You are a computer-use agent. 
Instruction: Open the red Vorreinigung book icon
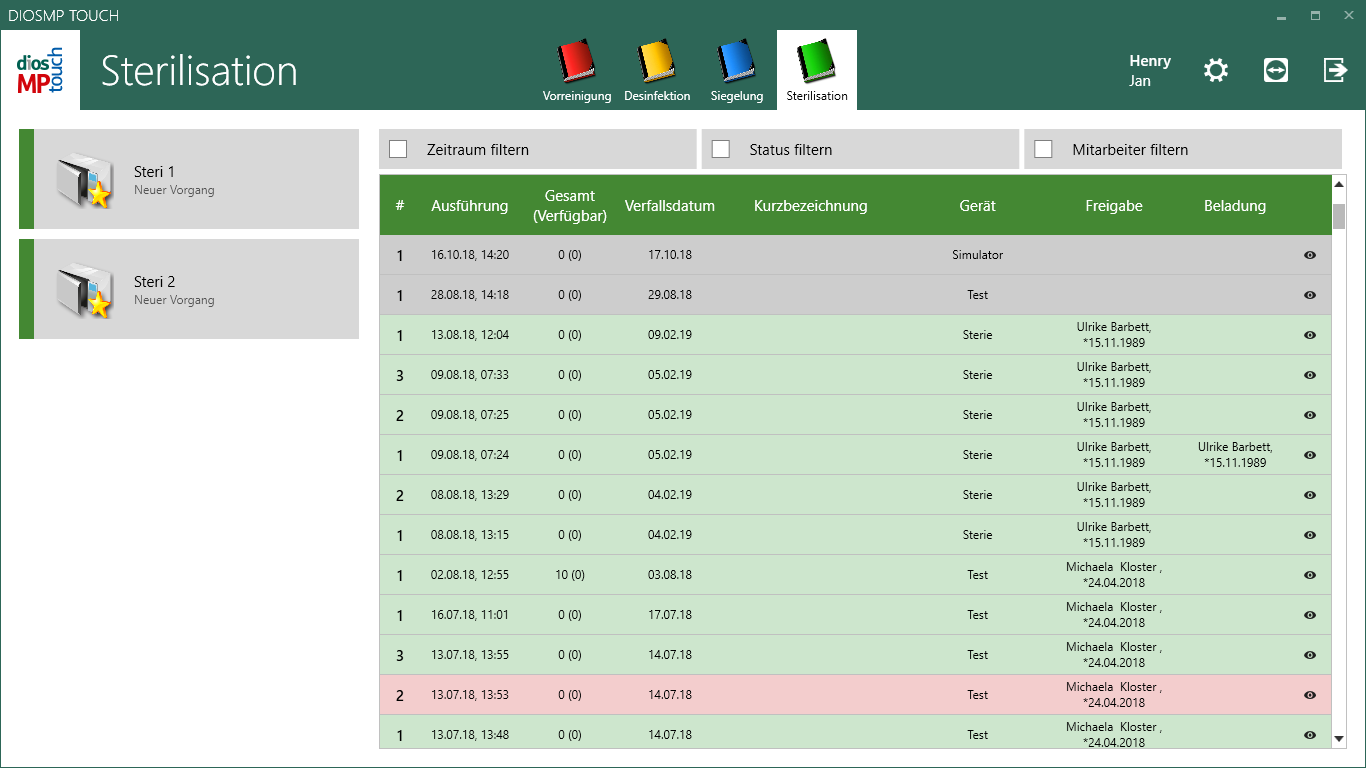pos(577,62)
